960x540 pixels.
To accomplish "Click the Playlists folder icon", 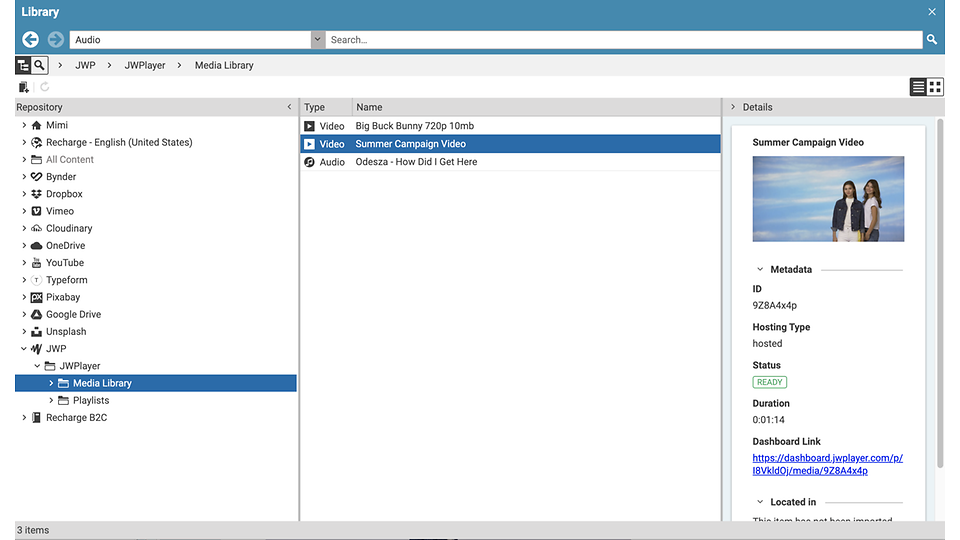I will (x=64, y=400).
